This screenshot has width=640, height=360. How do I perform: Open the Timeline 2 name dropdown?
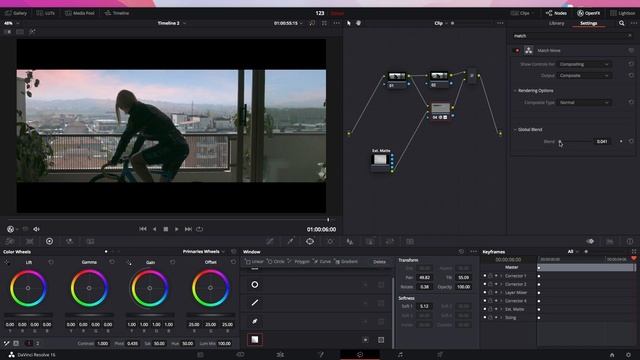[x=171, y=23]
